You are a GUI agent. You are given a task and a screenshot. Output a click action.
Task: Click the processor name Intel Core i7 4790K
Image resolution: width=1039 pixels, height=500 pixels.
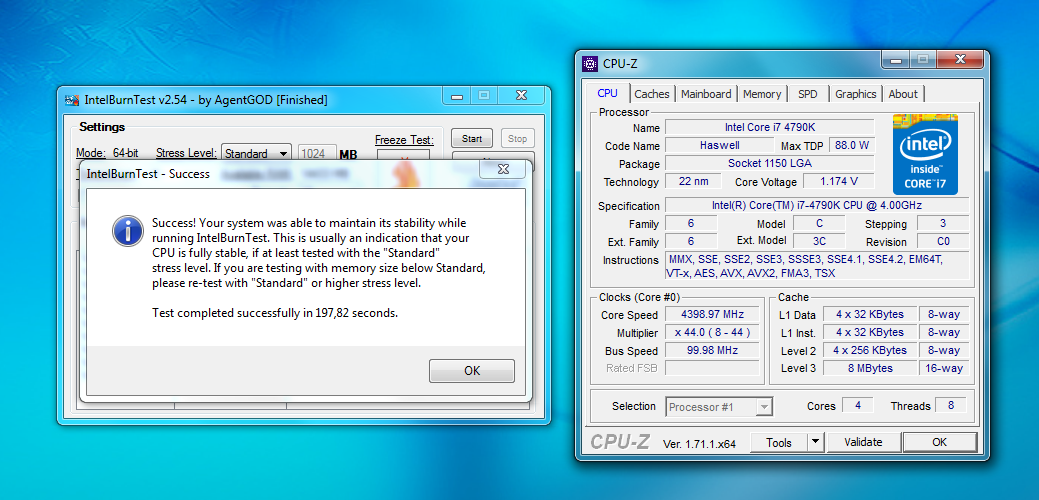tap(769, 127)
